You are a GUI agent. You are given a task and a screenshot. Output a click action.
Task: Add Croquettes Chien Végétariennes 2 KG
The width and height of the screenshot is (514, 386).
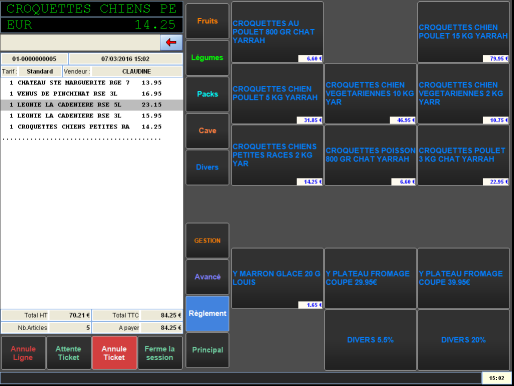tap(463, 94)
